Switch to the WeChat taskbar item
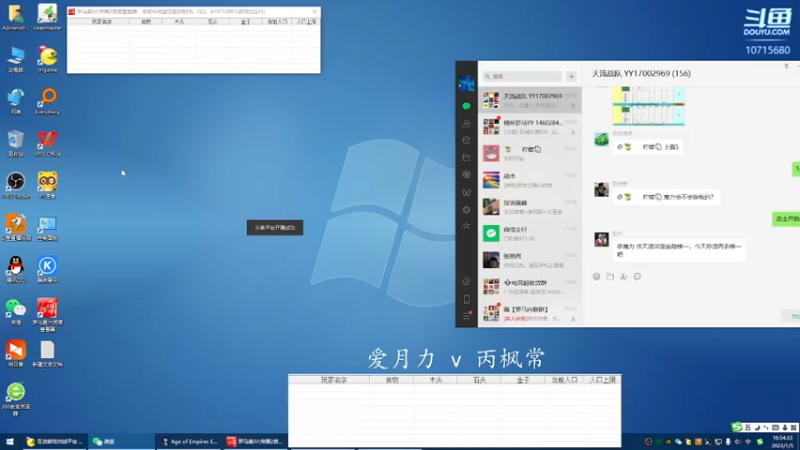Viewport: 800px width, 450px height. 121,442
